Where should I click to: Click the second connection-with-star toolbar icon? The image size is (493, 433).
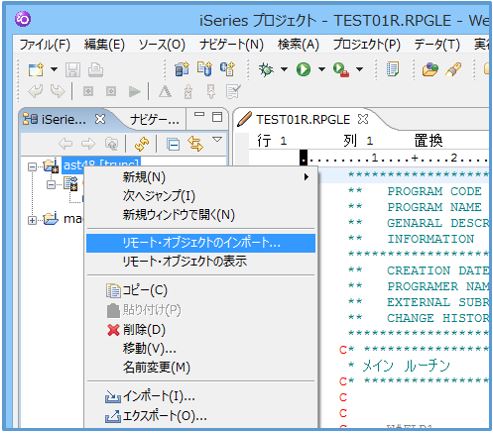[x=204, y=69]
